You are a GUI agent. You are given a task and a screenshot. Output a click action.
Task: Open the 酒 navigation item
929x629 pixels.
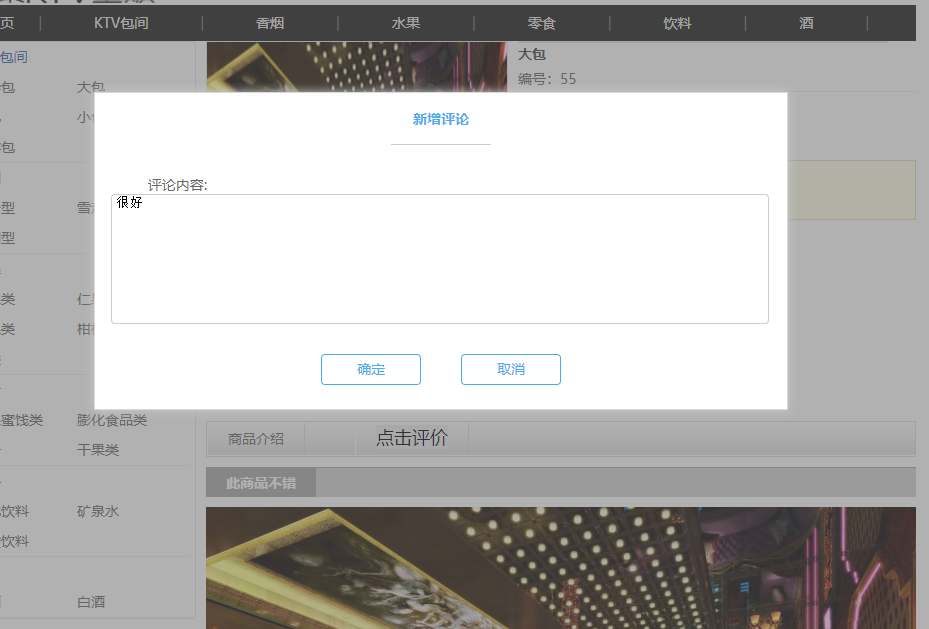806,23
